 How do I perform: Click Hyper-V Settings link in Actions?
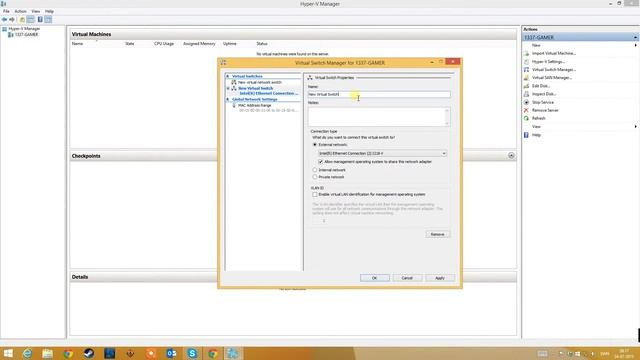pos(548,62)
